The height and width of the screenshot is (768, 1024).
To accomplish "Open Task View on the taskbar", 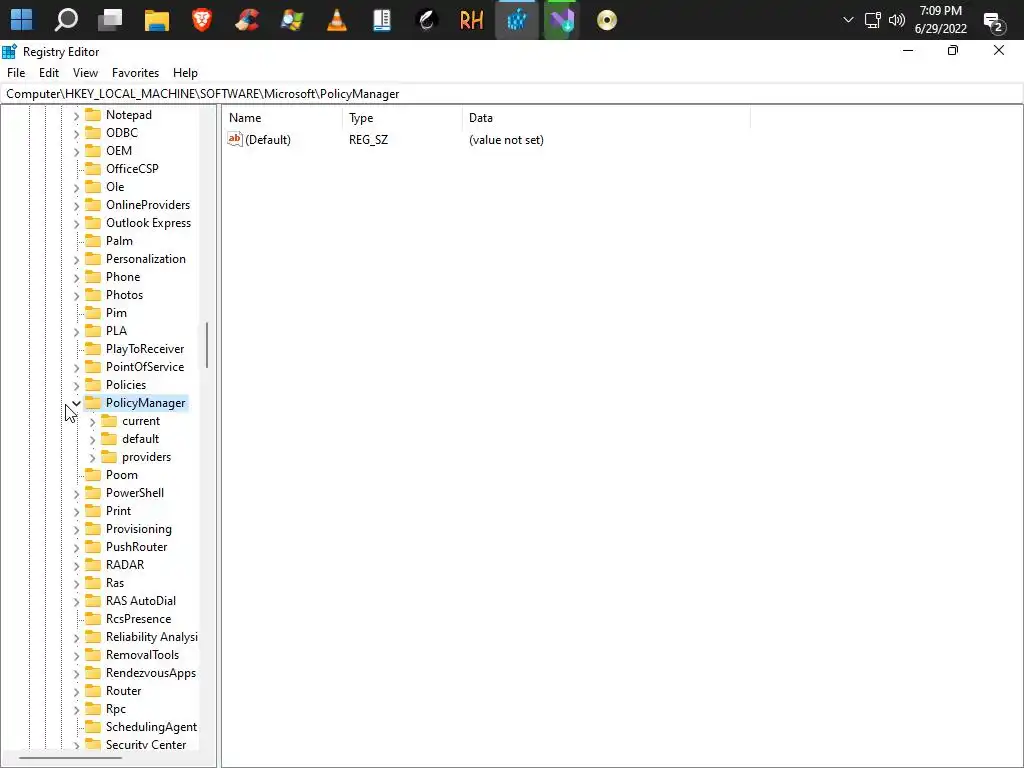I will click(110, 20).
